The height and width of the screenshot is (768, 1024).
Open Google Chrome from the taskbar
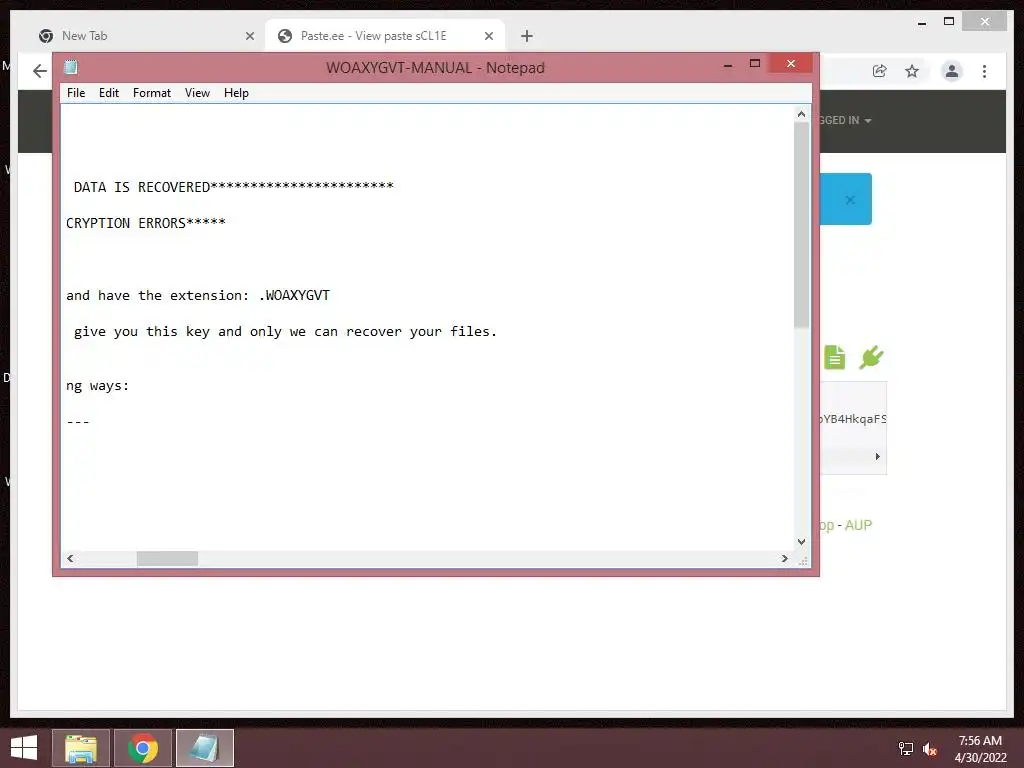click(143, 748)
